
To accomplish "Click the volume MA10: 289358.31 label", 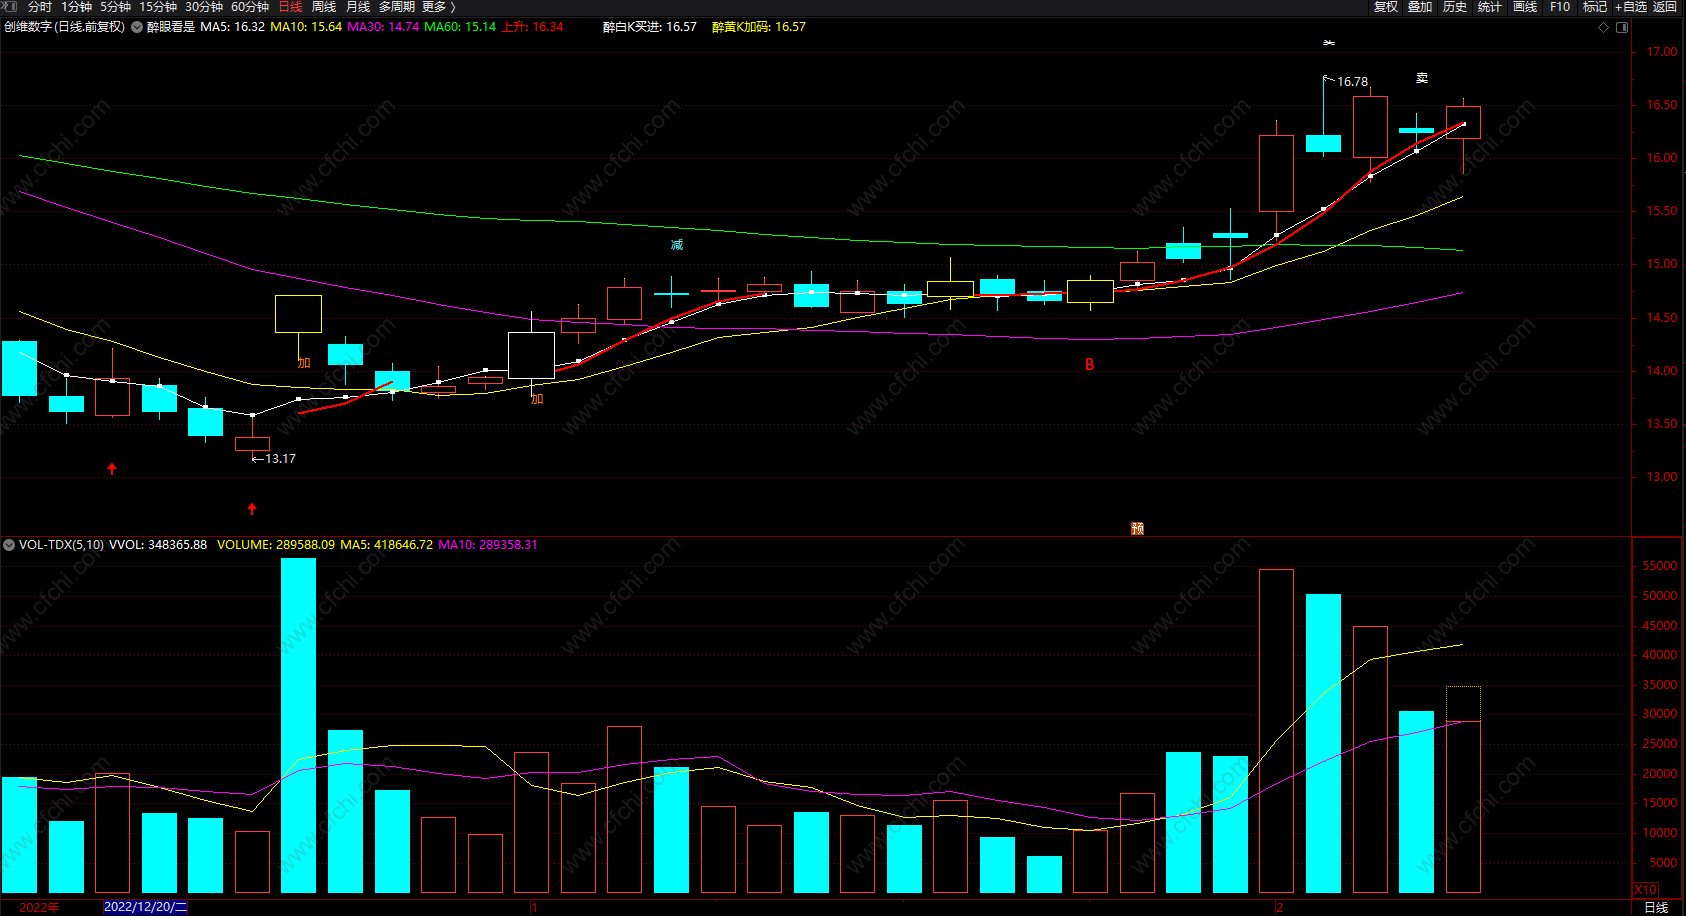I will [x=488, y=545].
